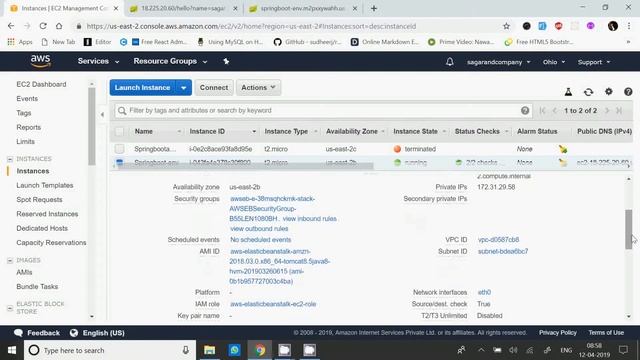Select checkbox for terminated Springboota instance
Image resolution: width=640 pixels, height=360 pixels.
[119, 149]
